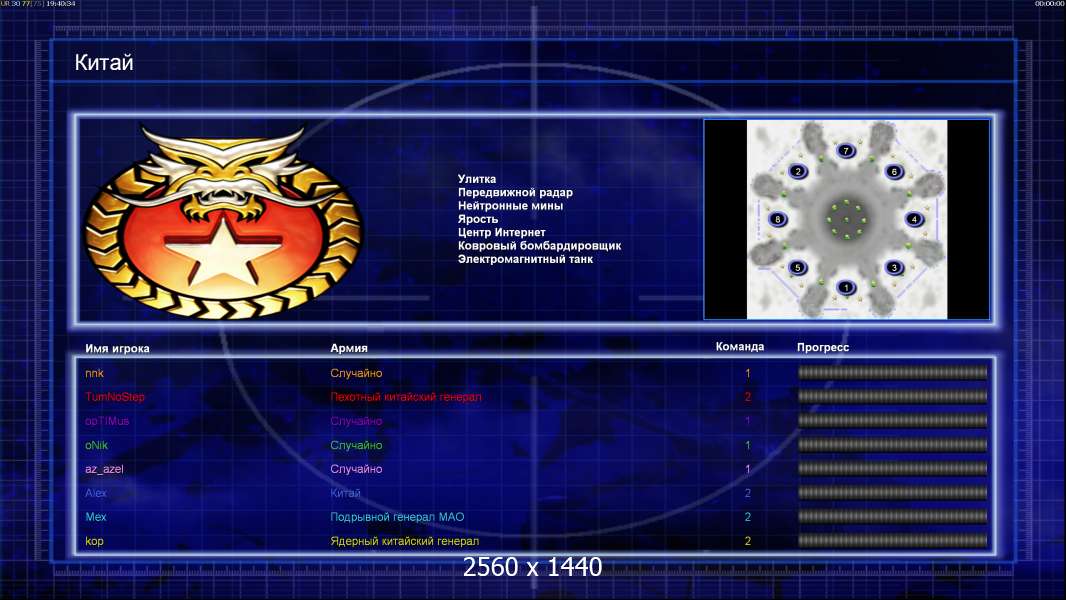Click the Электромагнитный танк line
The image size is (1066, 600).
click(526, 259)
